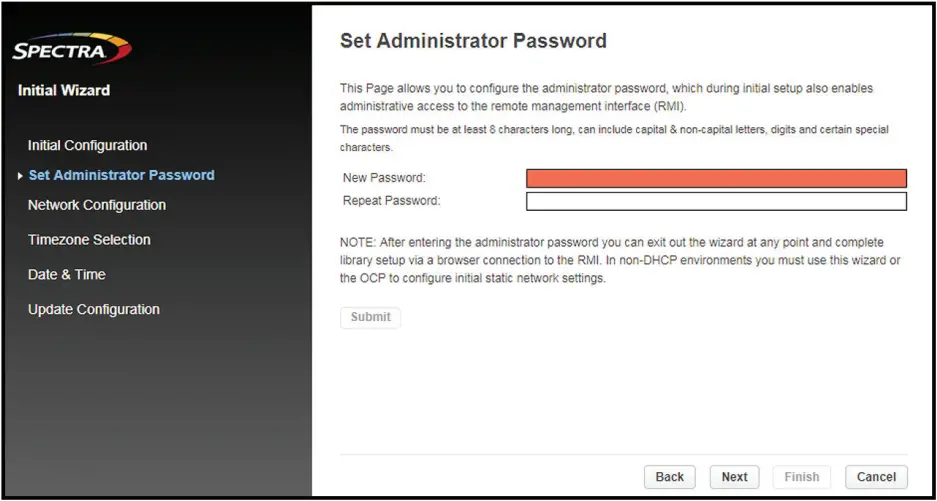Switch to the Date & Time step

tap(66, 274)
